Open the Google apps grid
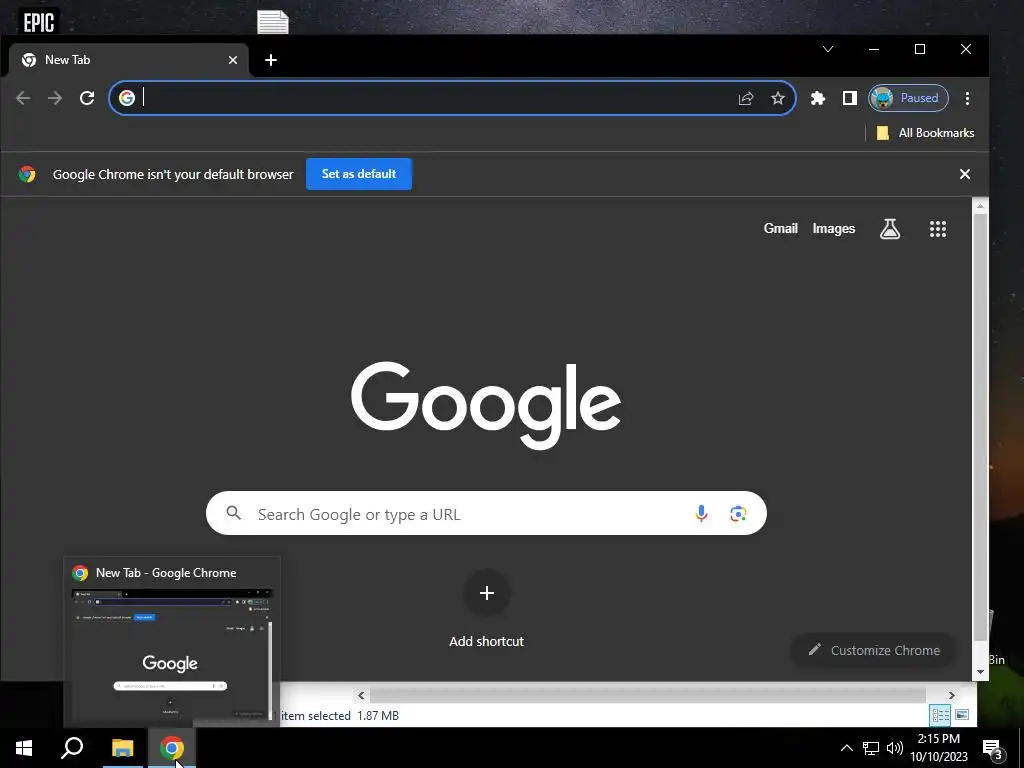 pos(938,229)
